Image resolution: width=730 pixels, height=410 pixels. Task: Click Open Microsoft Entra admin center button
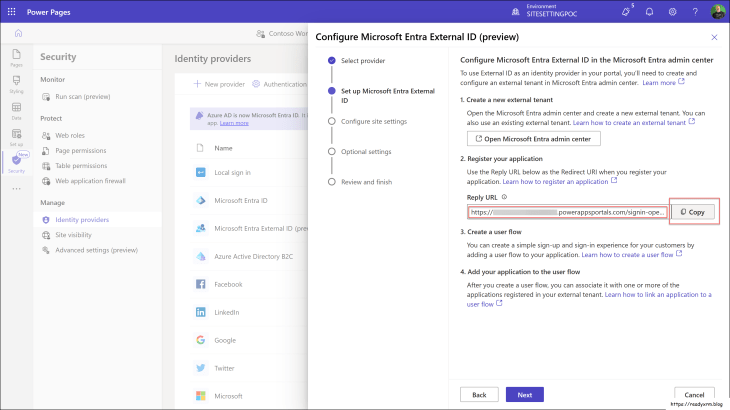pyautogui.click(x=534, y=139)
